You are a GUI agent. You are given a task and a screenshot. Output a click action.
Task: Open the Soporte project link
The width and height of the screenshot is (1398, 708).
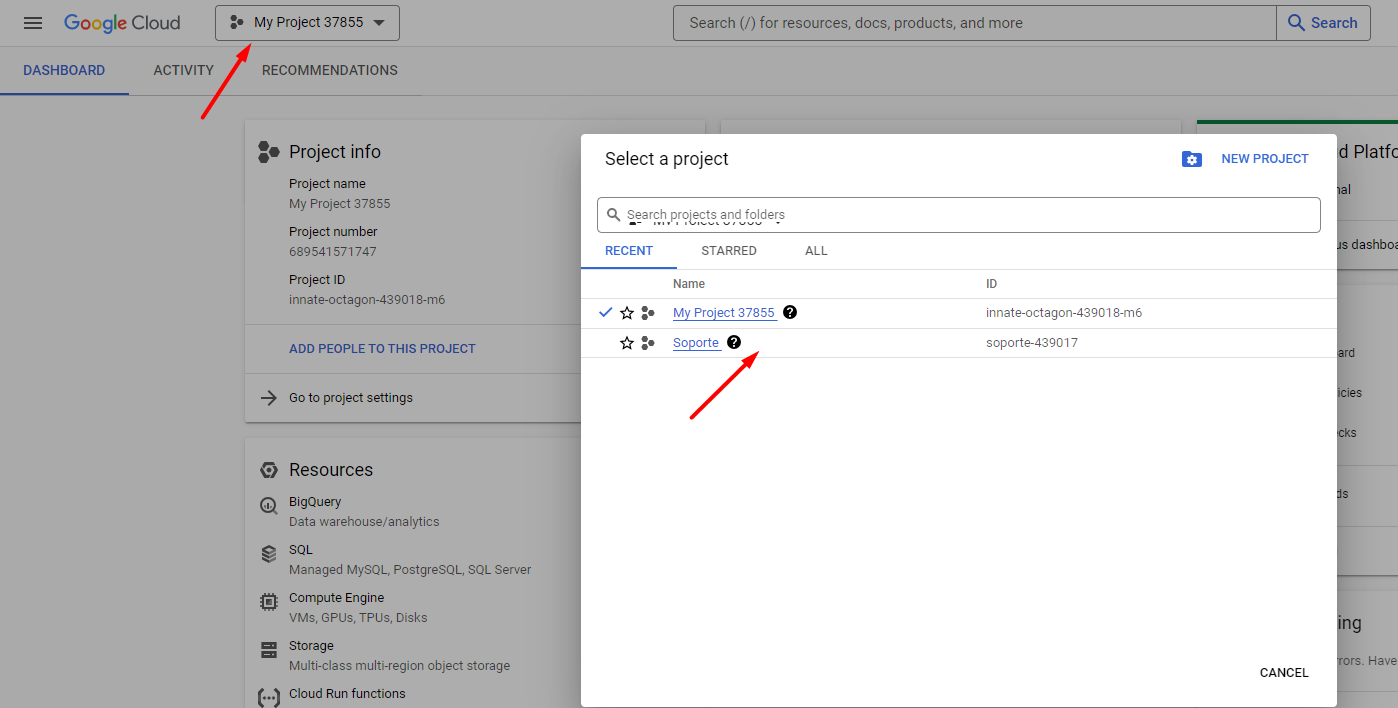[696, 343]
